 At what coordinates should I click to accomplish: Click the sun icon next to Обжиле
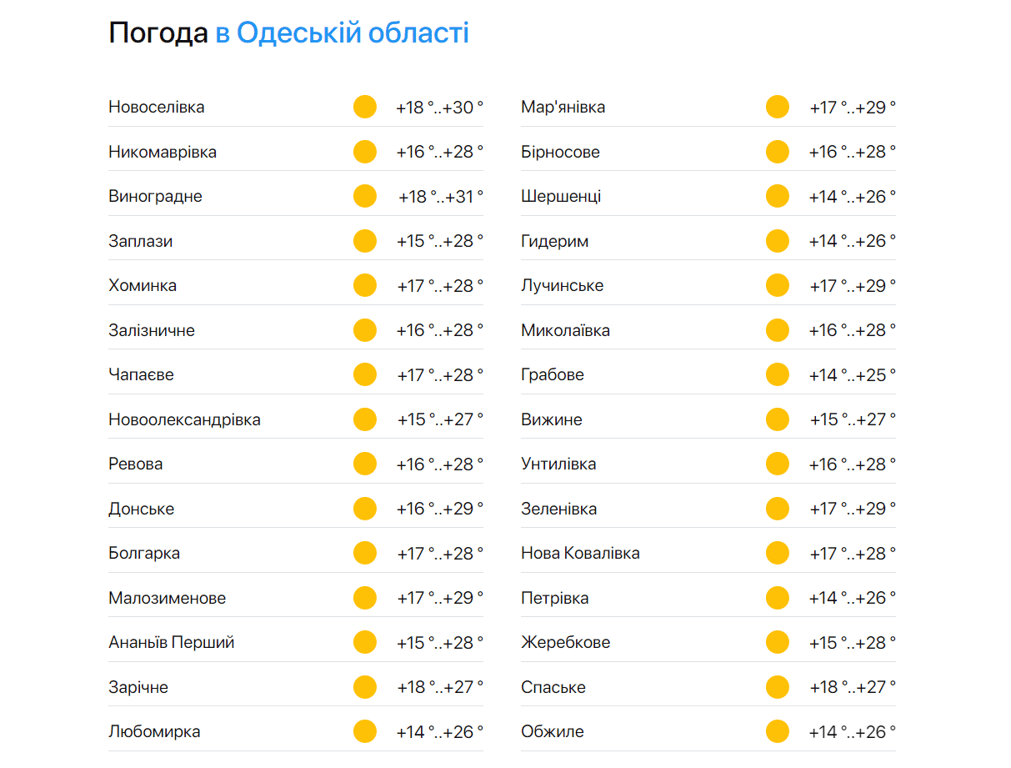777,731
